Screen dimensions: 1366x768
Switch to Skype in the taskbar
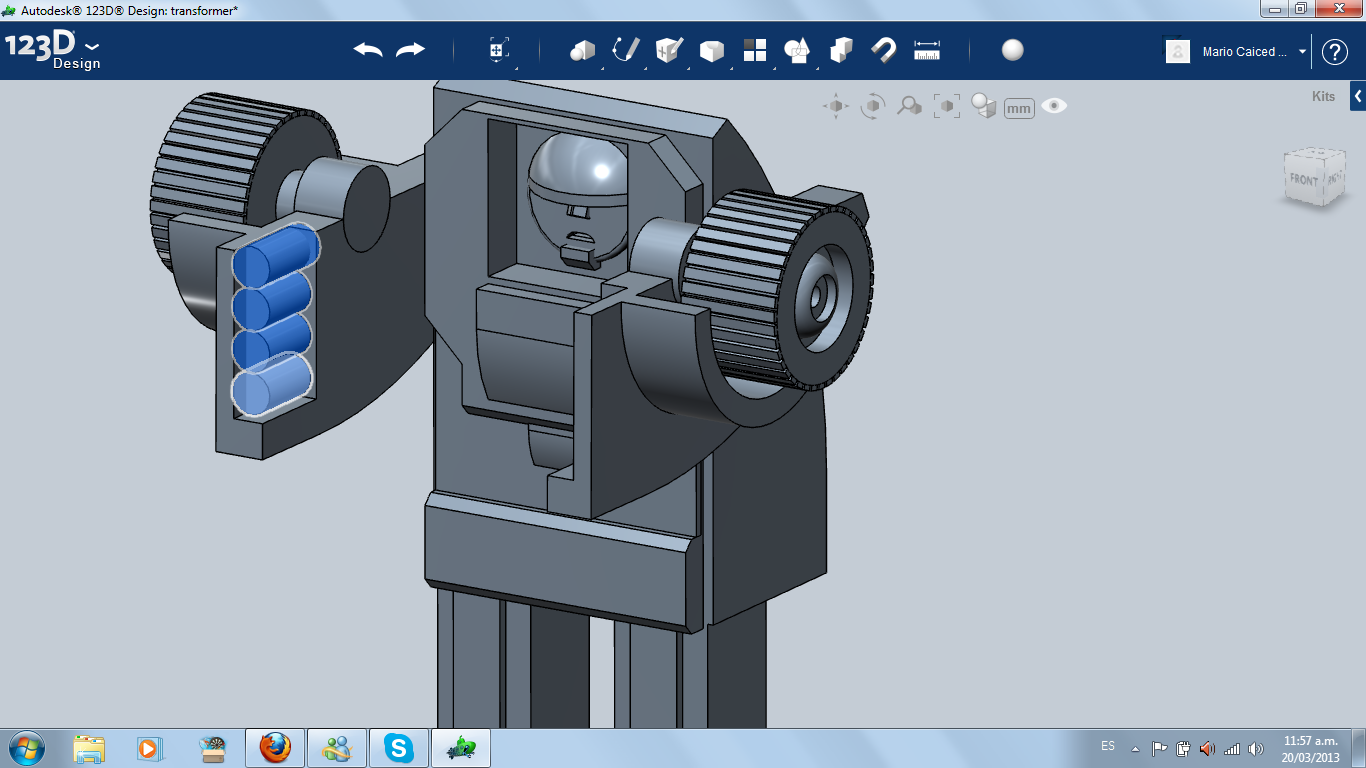399,748
